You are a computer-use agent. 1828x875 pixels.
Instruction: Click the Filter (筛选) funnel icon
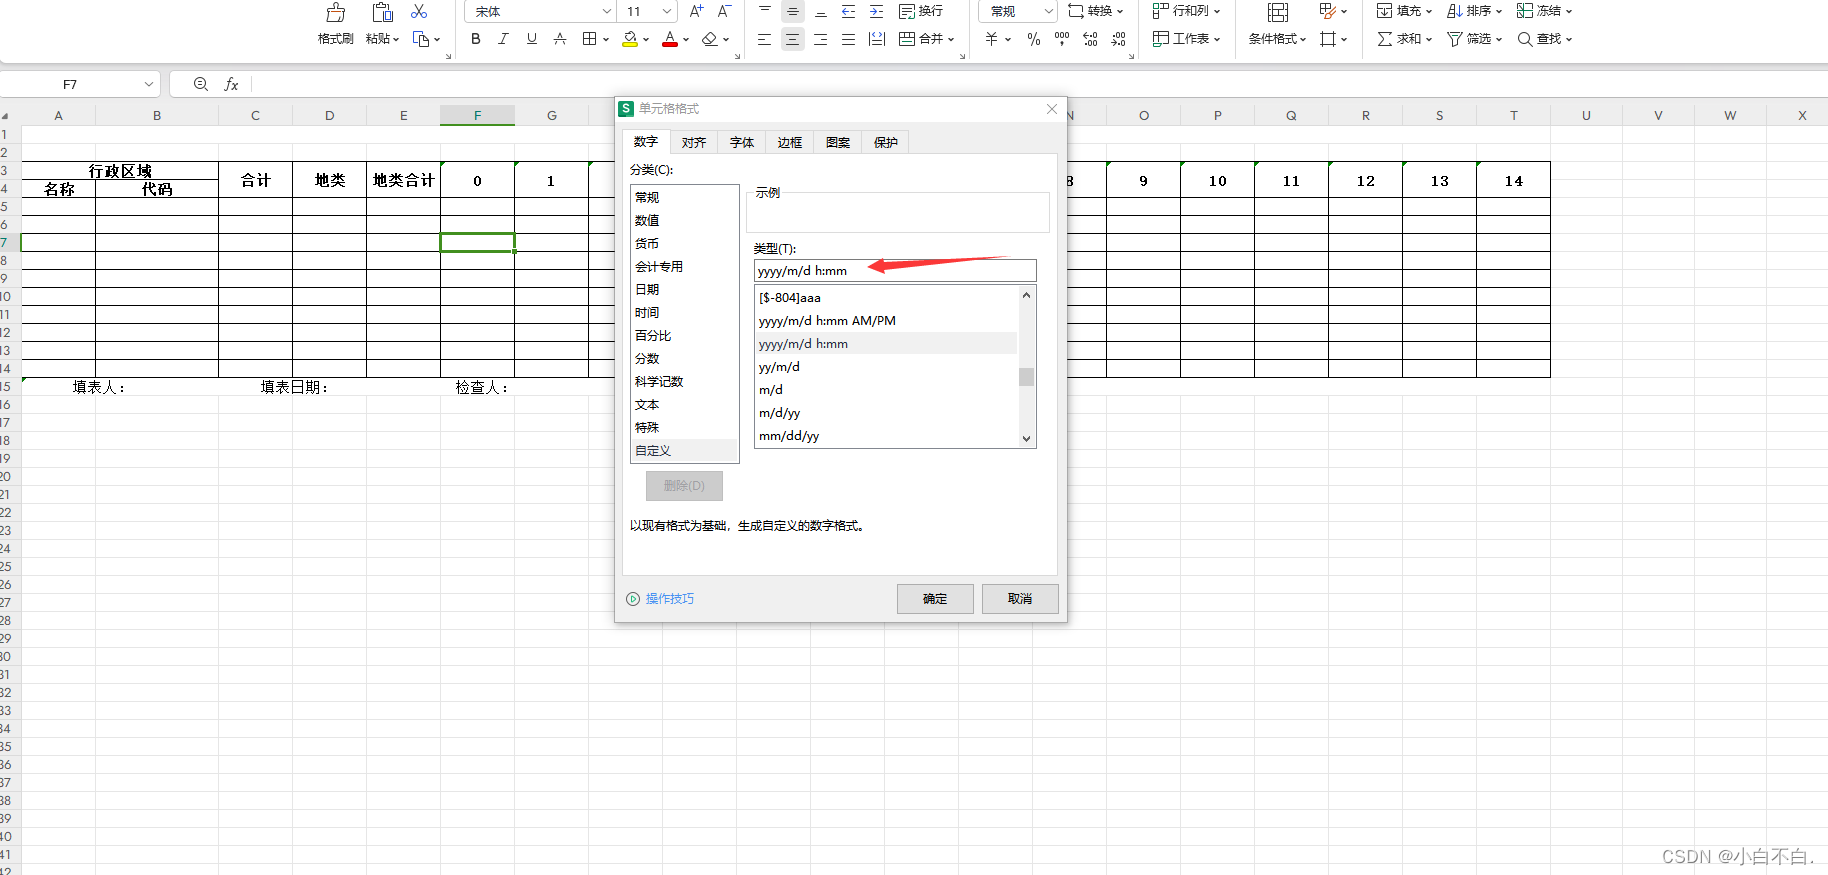[1455, 39]
